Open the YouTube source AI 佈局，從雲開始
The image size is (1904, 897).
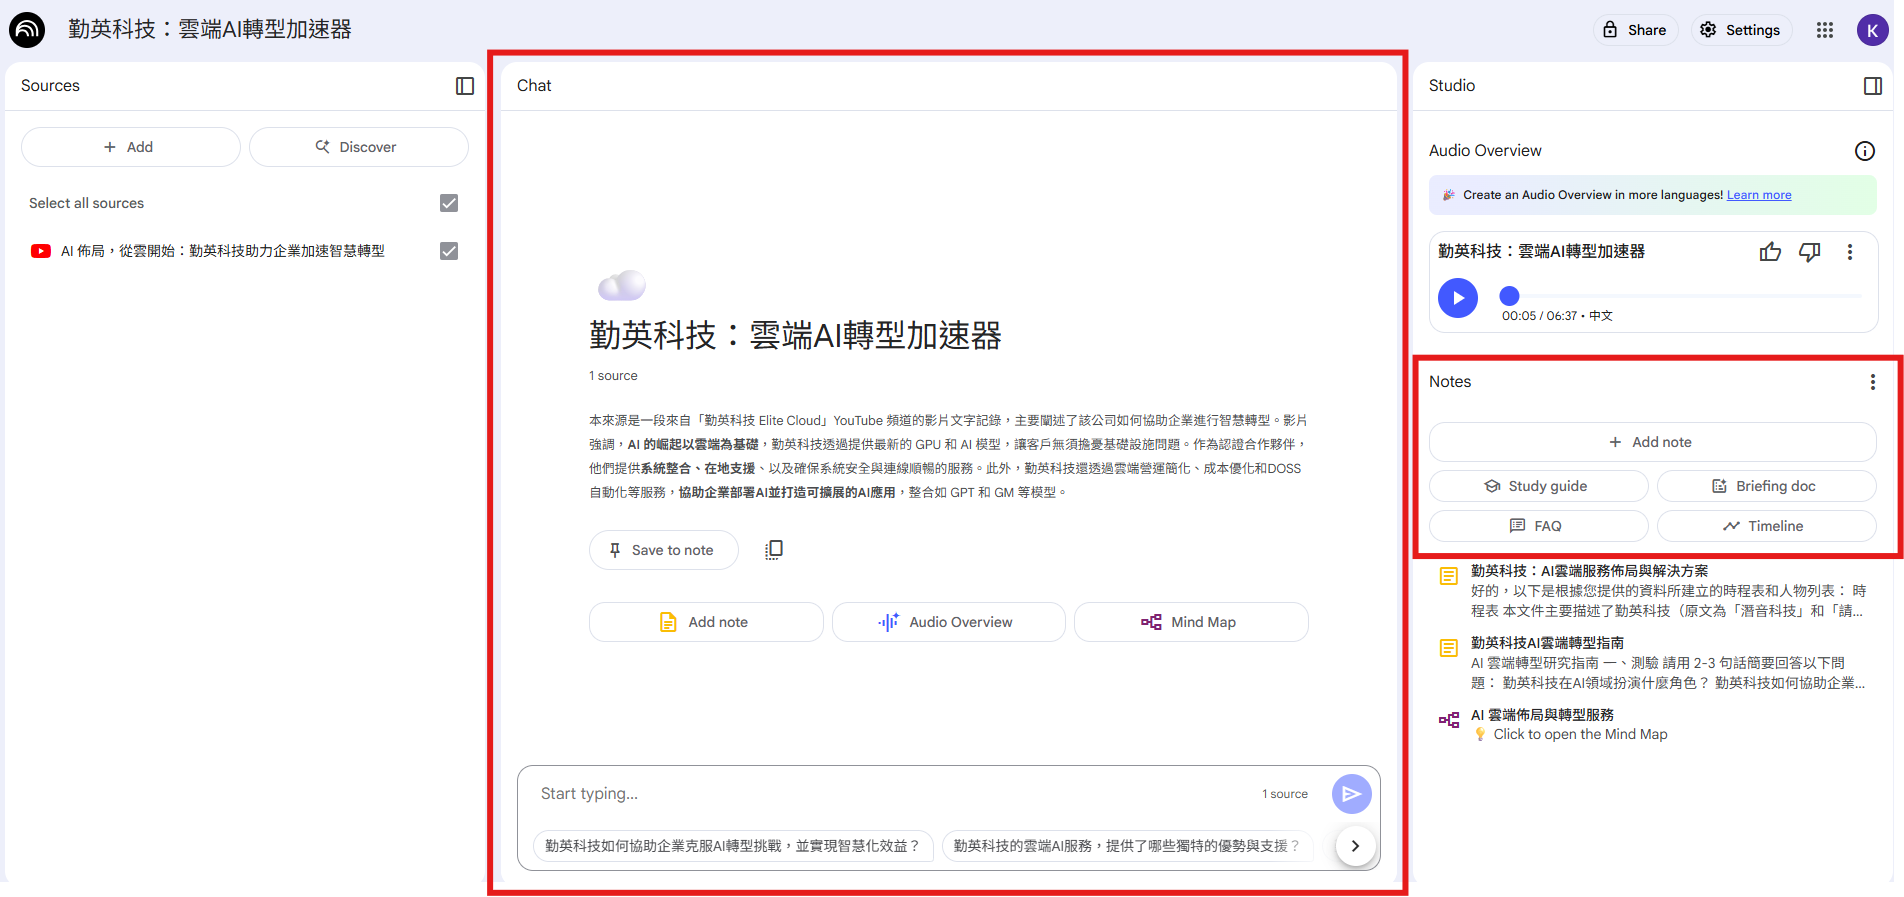(223, 251)
